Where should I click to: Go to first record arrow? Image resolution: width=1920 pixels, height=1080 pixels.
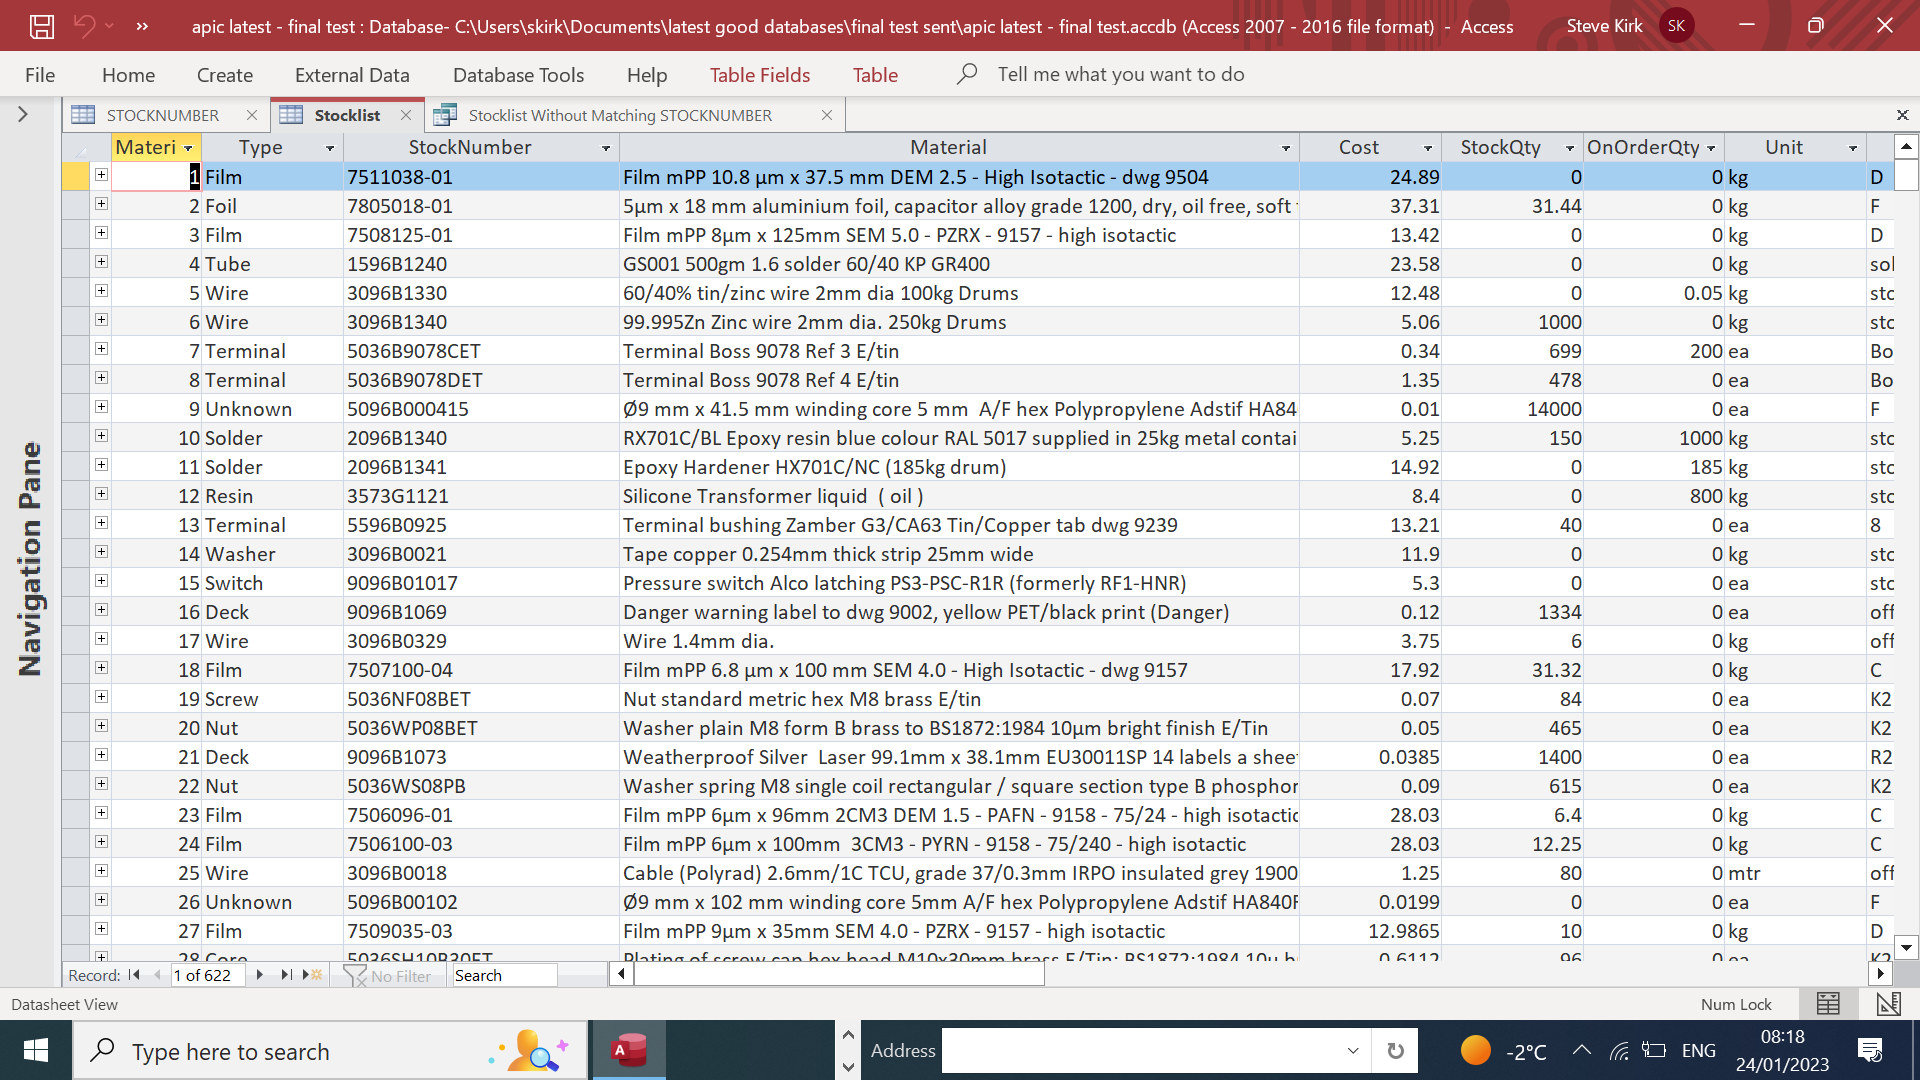click(134, 975)
